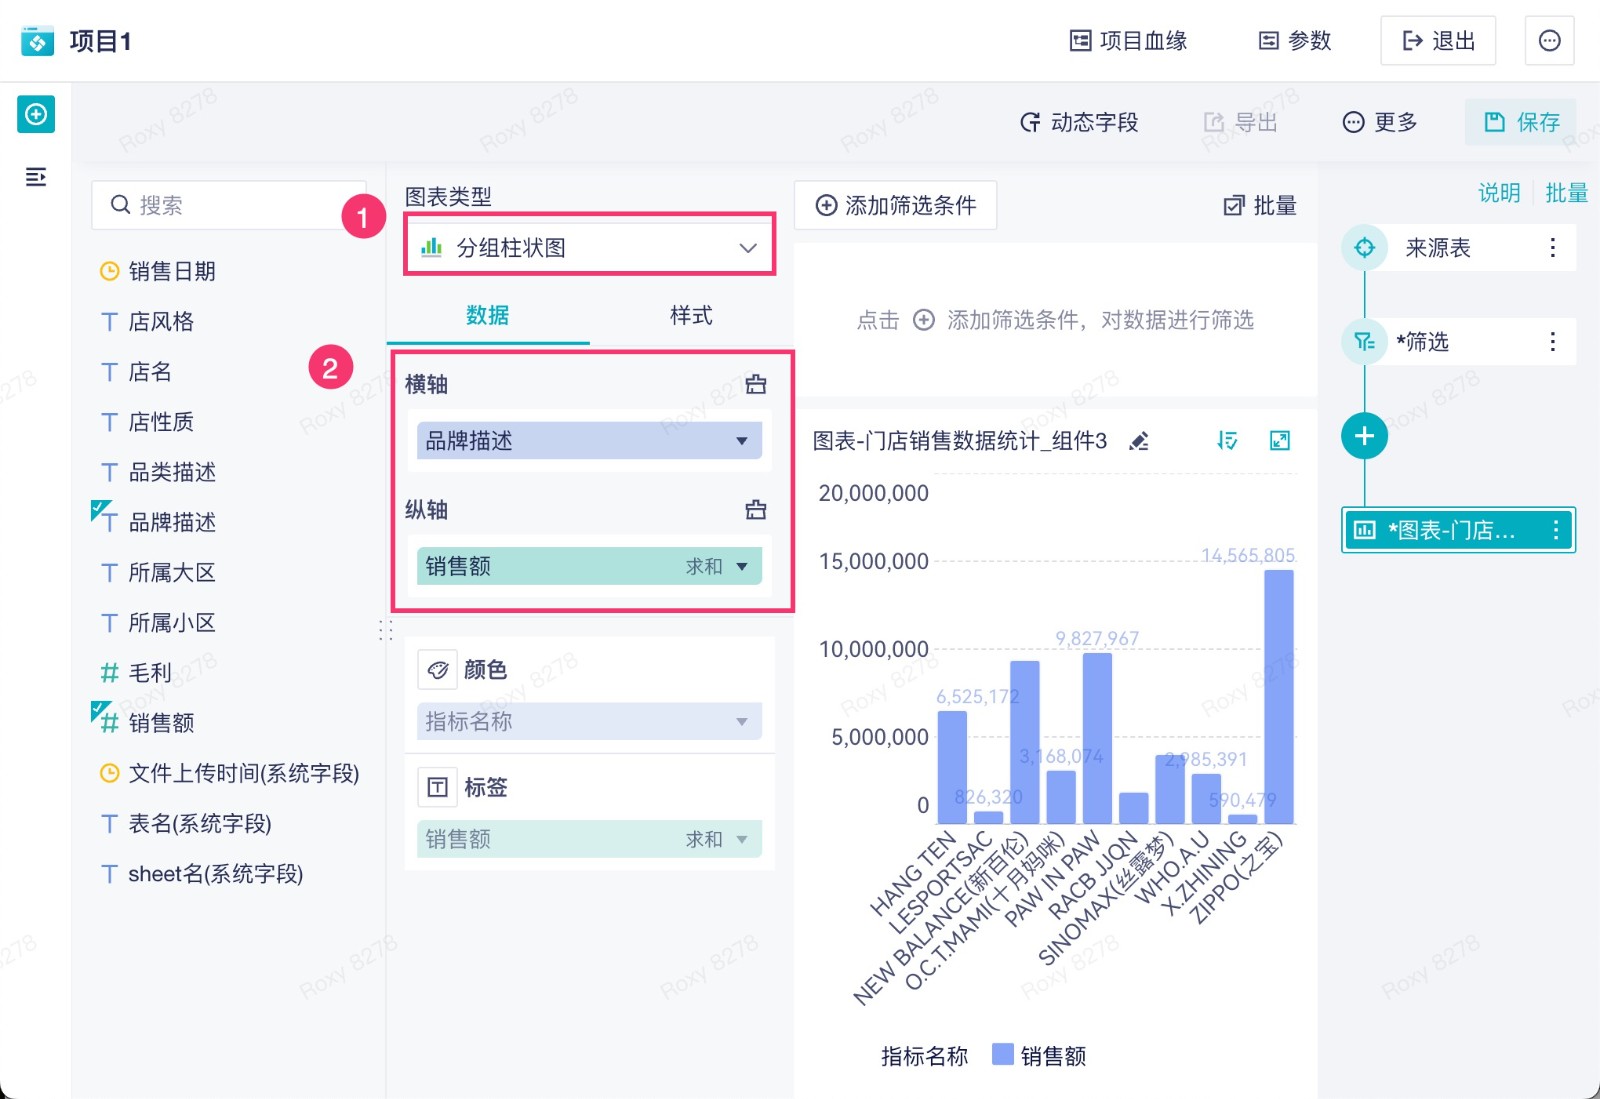Open the 销售额 vertical-axis field dropdown

point(589,566)
